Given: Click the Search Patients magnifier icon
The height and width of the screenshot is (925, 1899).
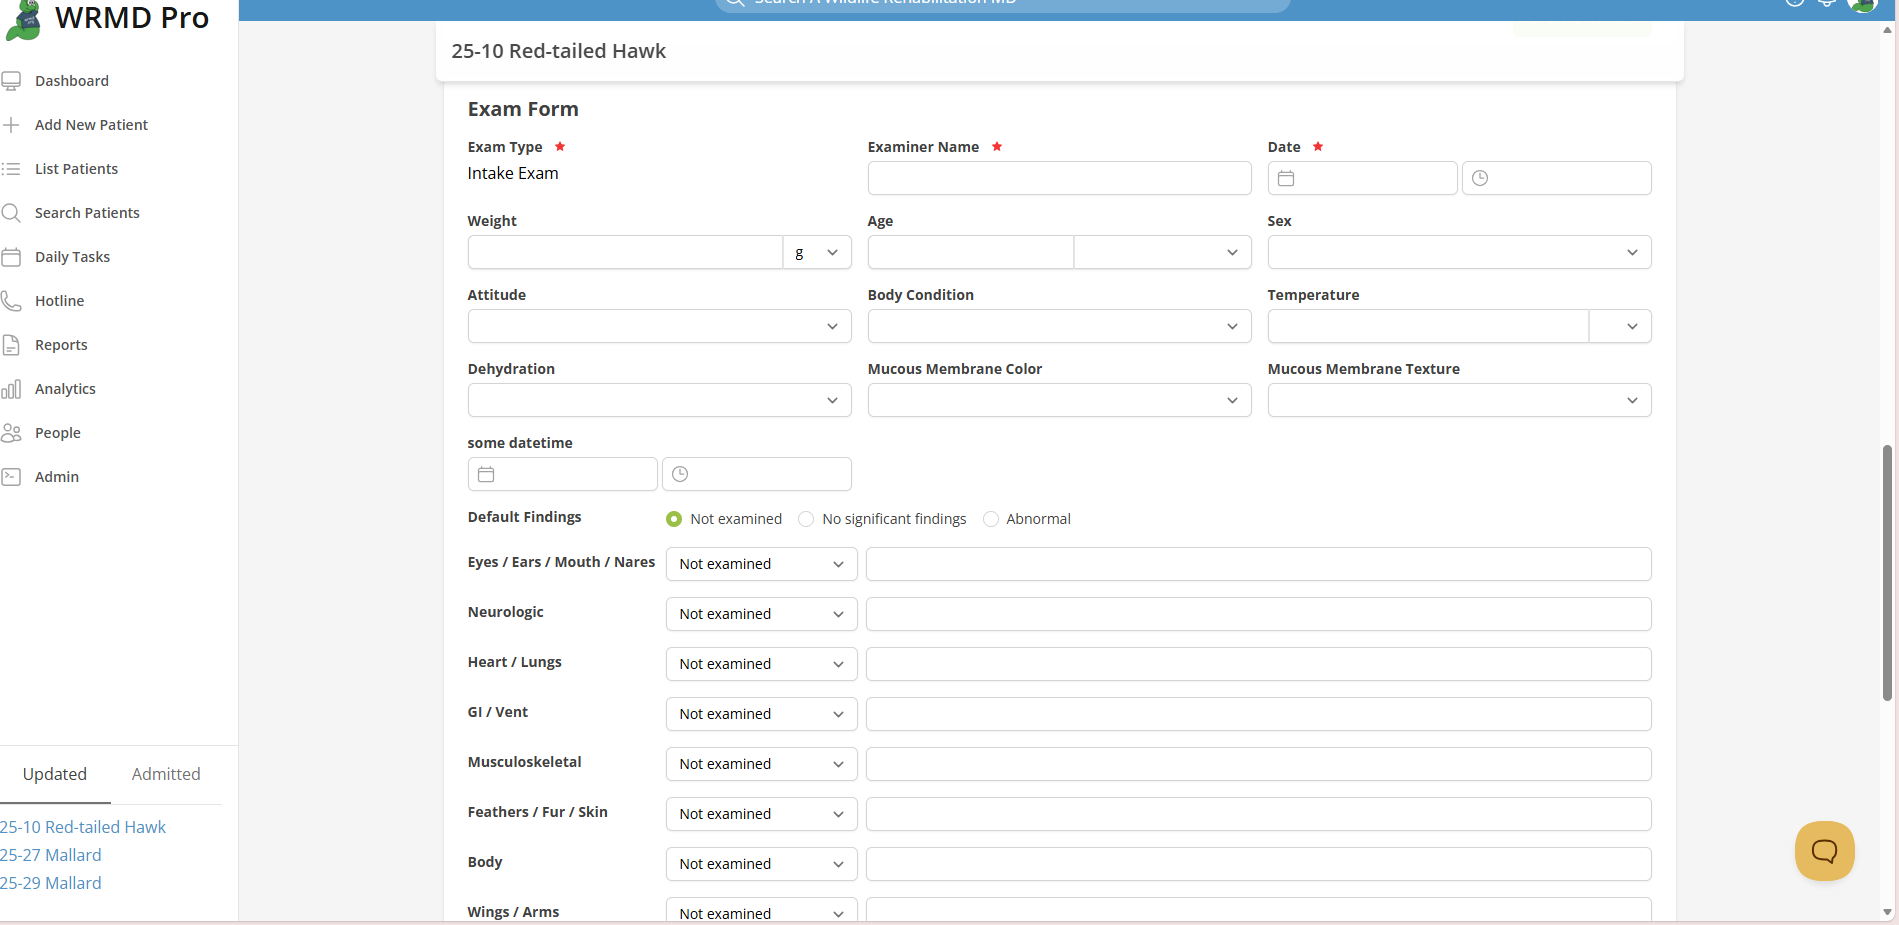Looking at the screenshot, I should click(x=11, y=213).
